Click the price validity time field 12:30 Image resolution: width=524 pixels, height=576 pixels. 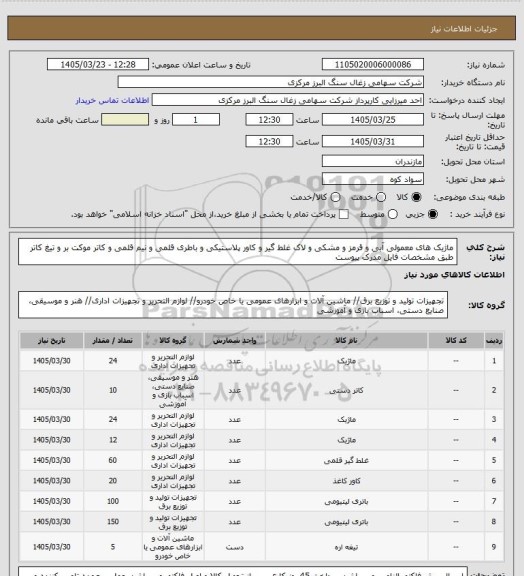click(269, 141)
